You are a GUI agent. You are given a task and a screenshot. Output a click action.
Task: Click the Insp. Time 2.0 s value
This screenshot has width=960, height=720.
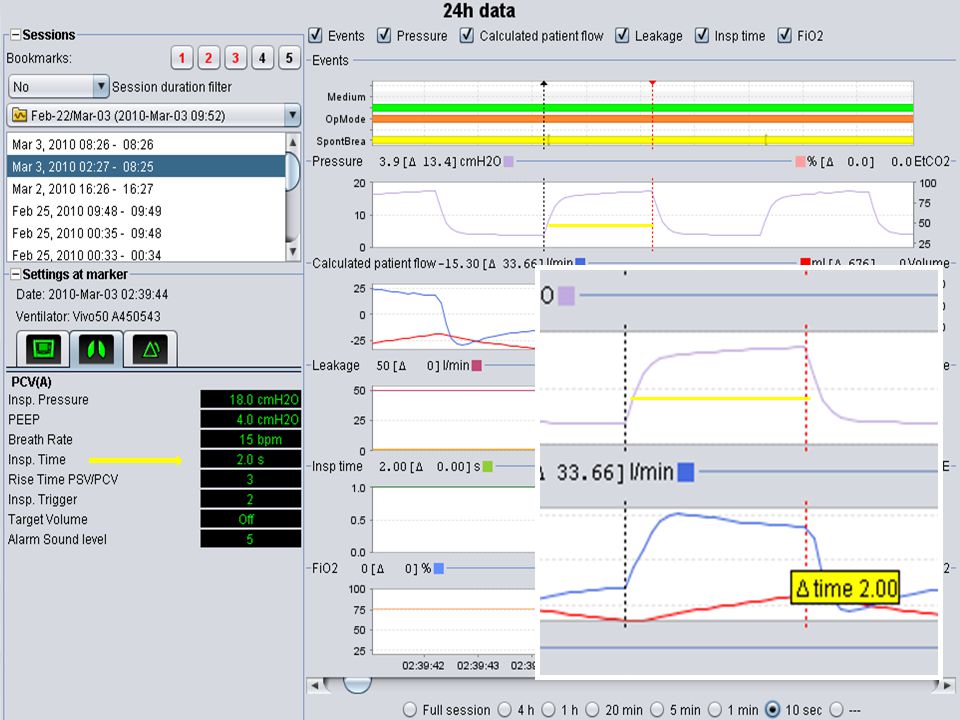251,459
